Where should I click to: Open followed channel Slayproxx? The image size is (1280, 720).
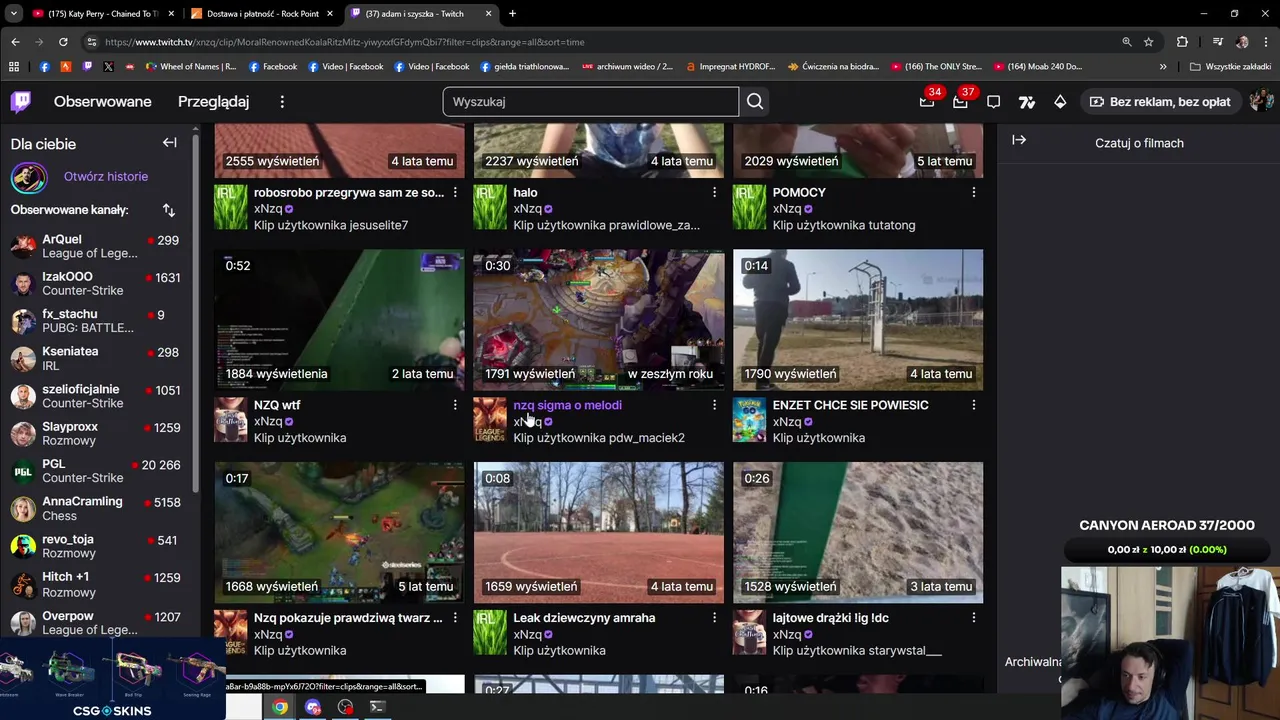95,433
